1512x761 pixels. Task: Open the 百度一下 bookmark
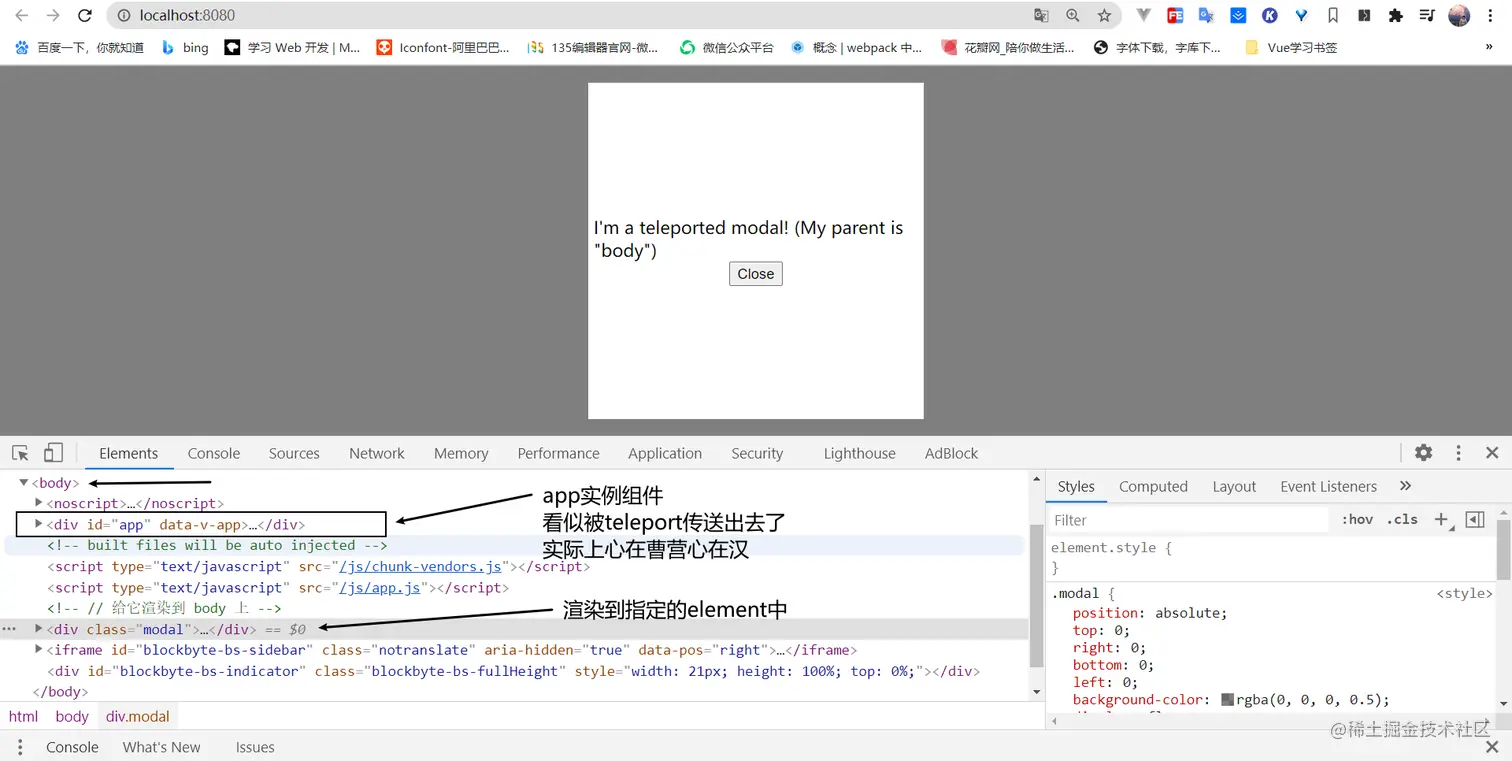pyautogui.click(x=81, y=47)
